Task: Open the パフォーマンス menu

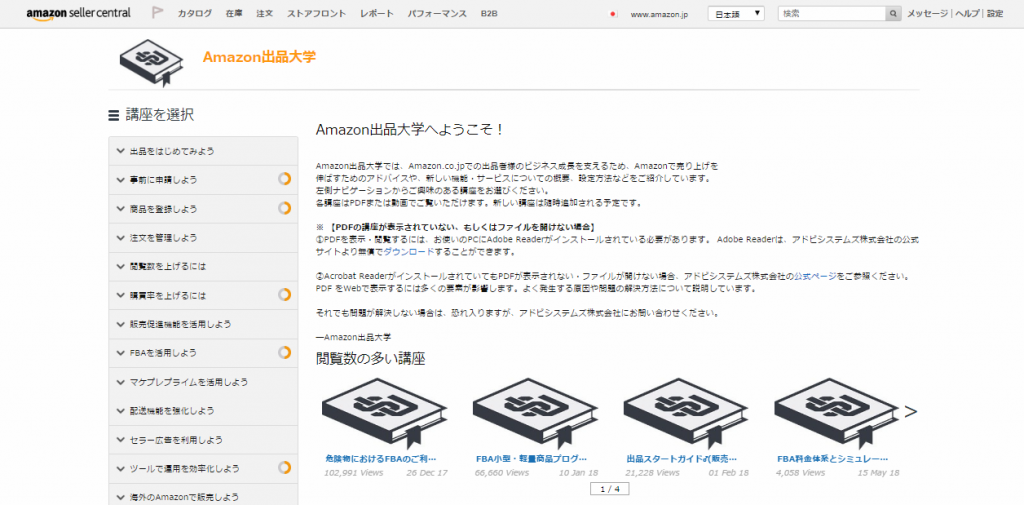Action: click(x=435, y=14)
